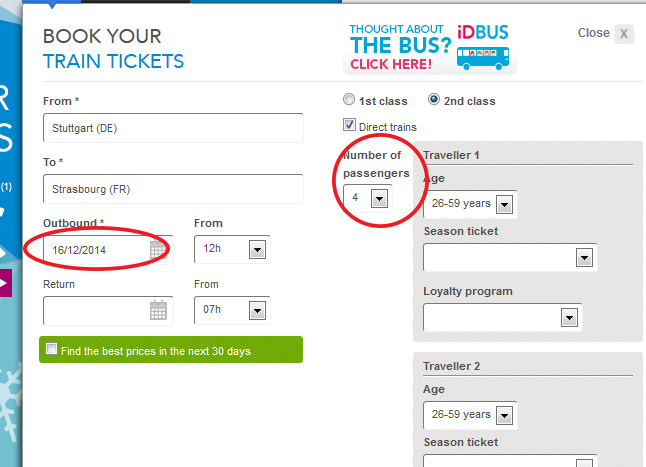This screenshot has height=467, width=646.
Task: Click the From station field Stuttgart
Action: (x=173, y=128)
